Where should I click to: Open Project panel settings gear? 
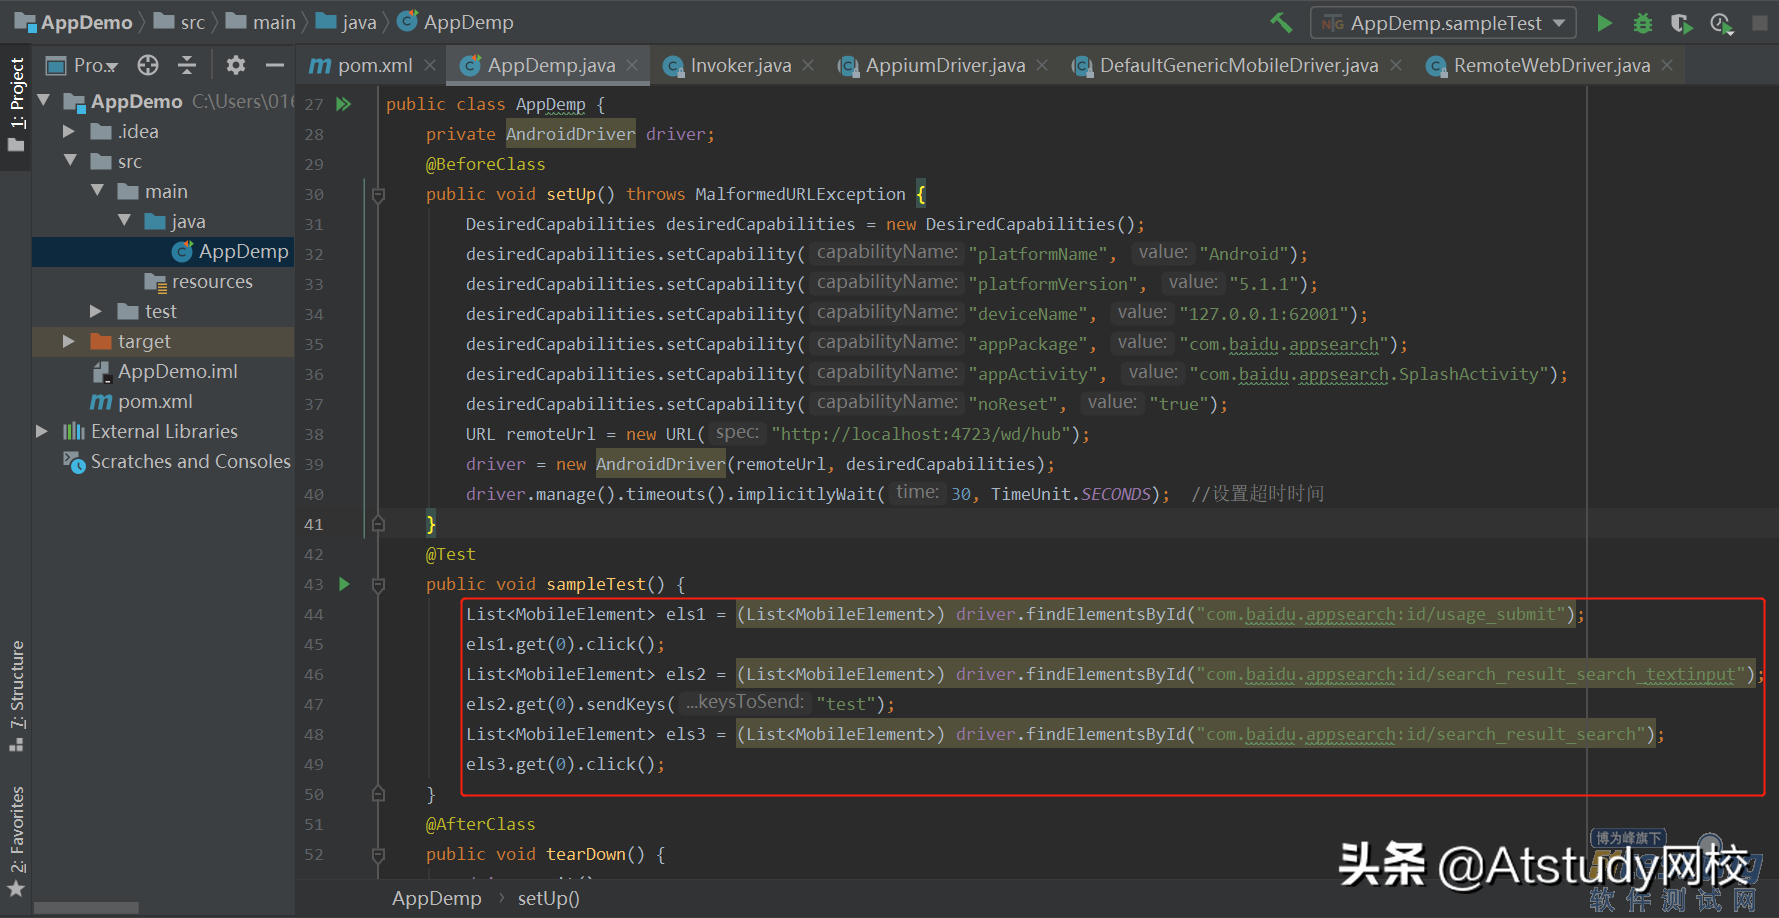[236, 65]
